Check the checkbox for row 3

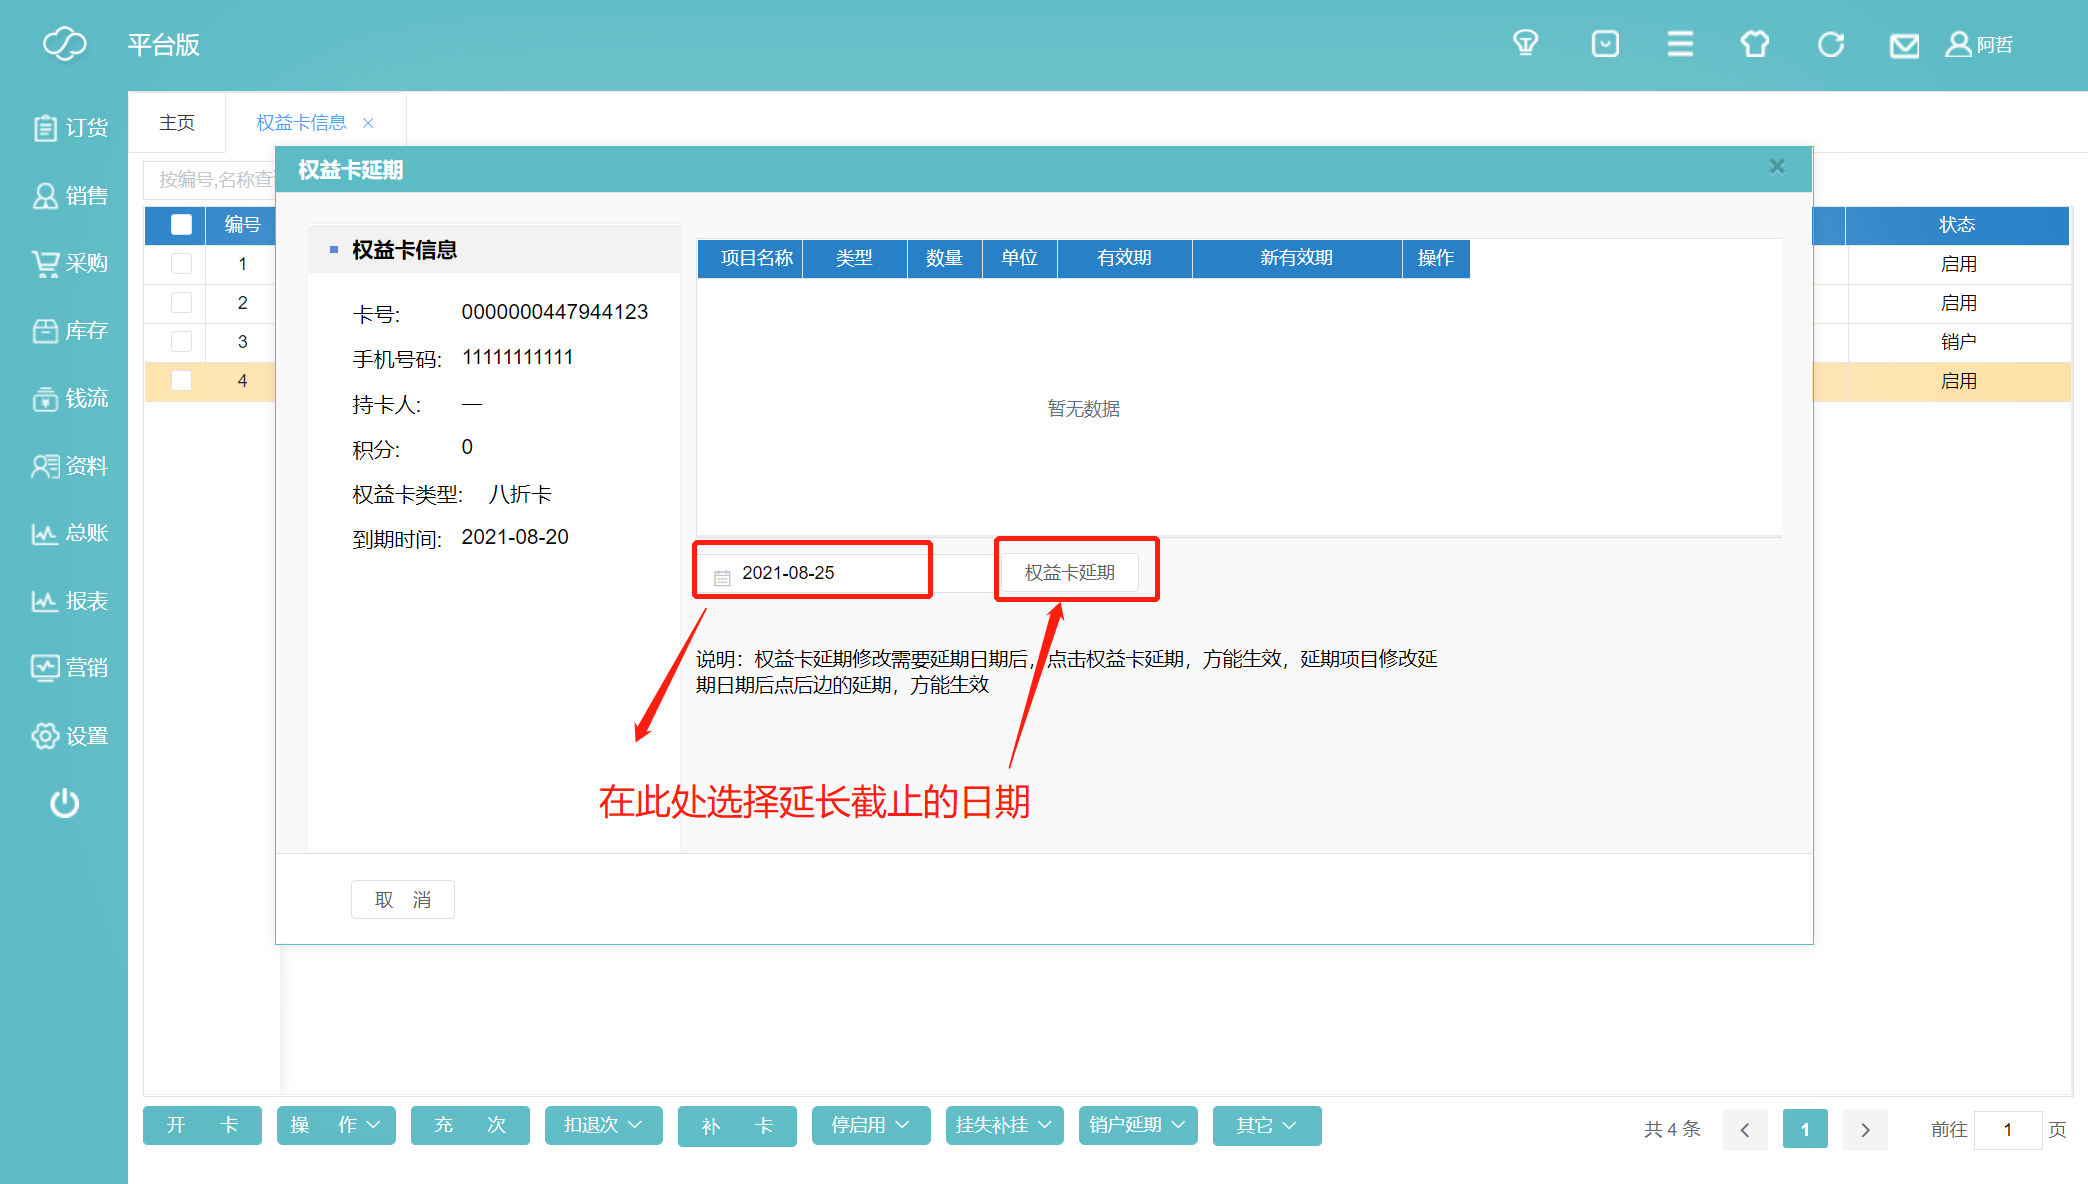181,342
